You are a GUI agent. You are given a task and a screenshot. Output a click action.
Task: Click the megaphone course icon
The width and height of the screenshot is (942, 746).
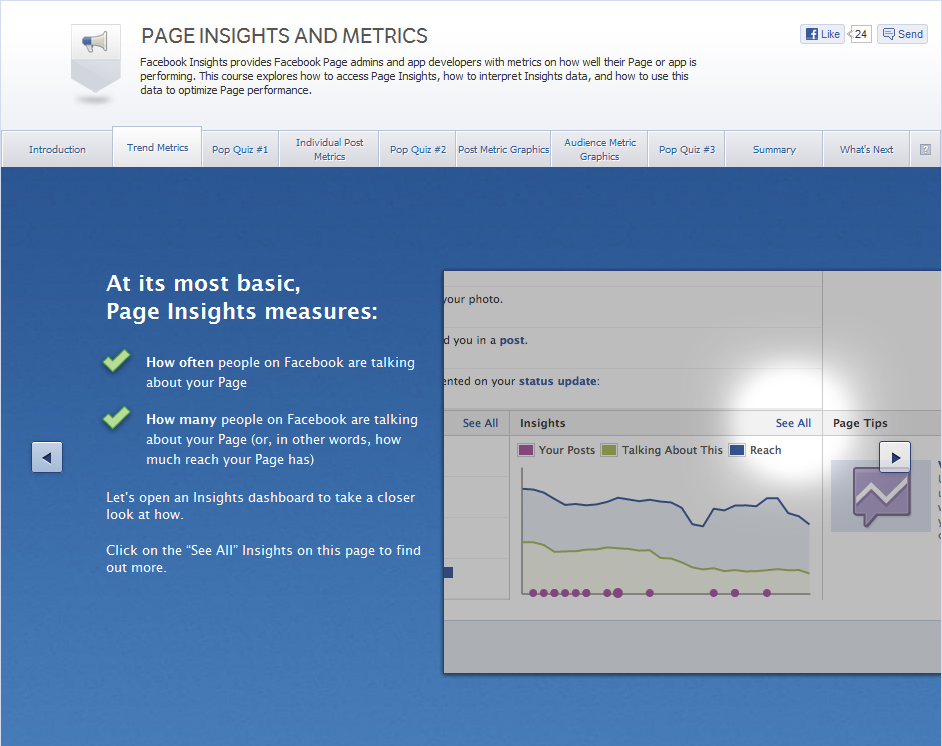[x=96, y=58]
